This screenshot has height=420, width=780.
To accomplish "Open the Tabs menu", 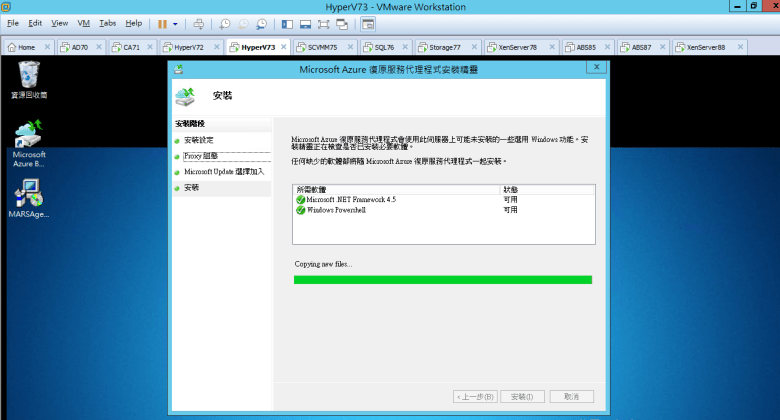I will (107, 23).
